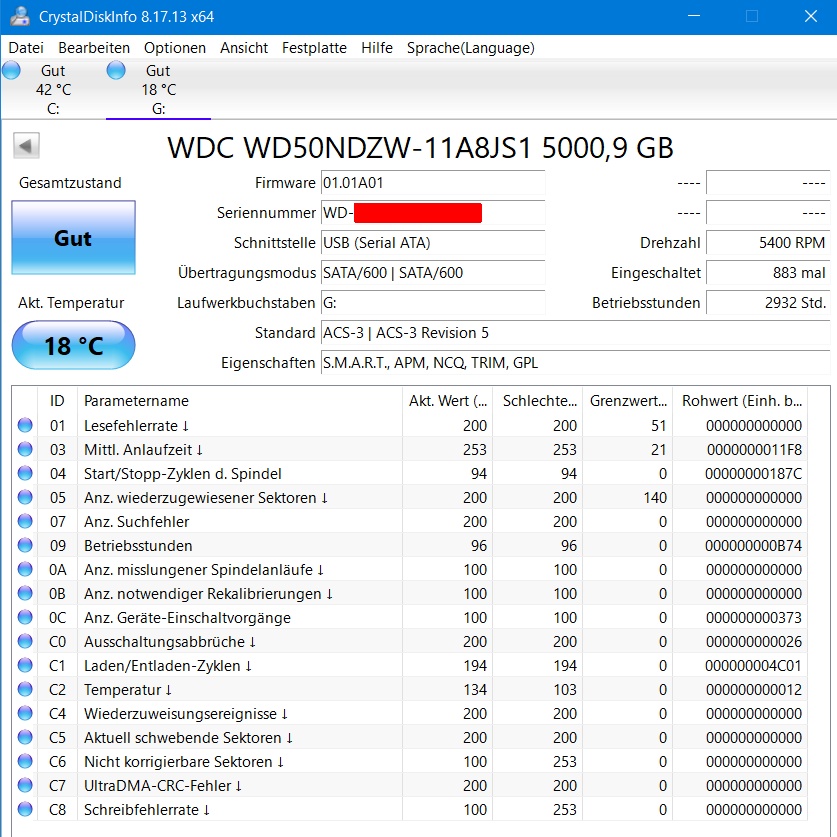Image resolution: width=837 pixels, height=837 pixels.
Task: Click the ID column header
Action: coord(58,400)
